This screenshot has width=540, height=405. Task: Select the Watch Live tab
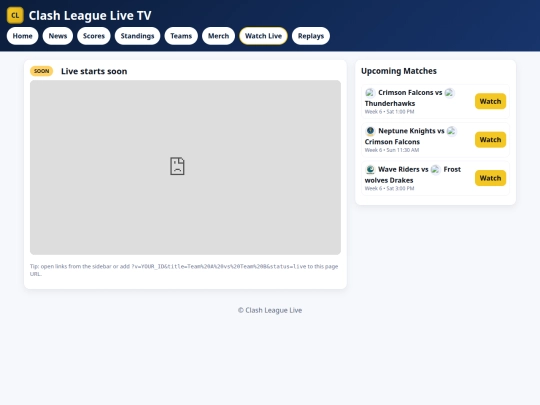point(263,36)
